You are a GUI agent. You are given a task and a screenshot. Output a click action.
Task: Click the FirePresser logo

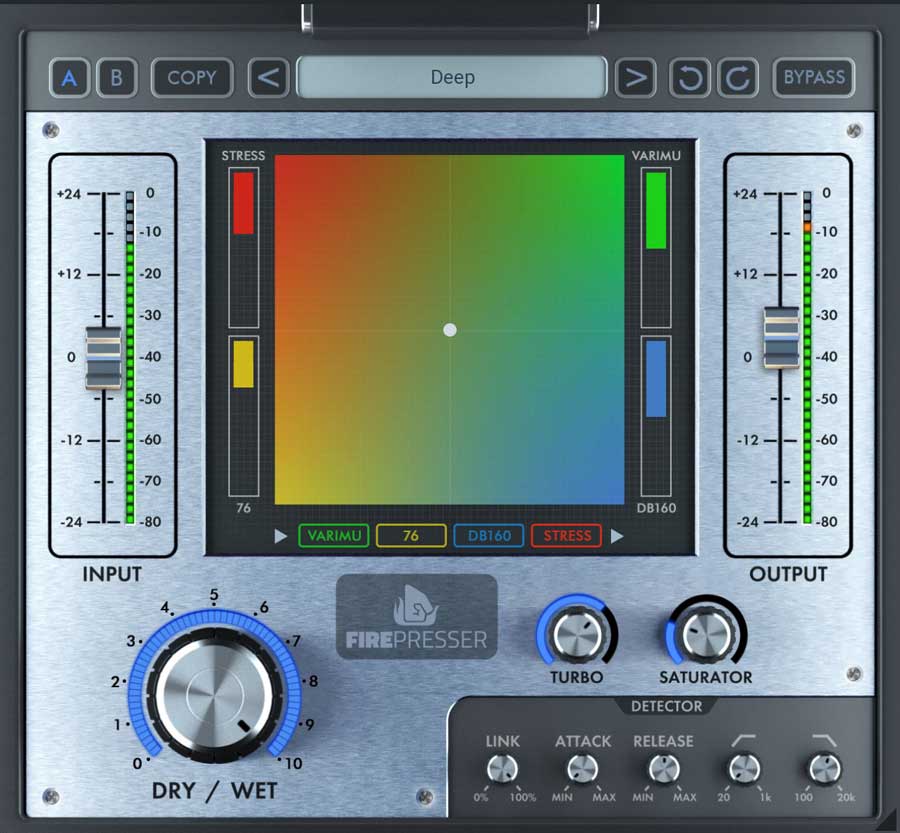(x=417, y=617)
